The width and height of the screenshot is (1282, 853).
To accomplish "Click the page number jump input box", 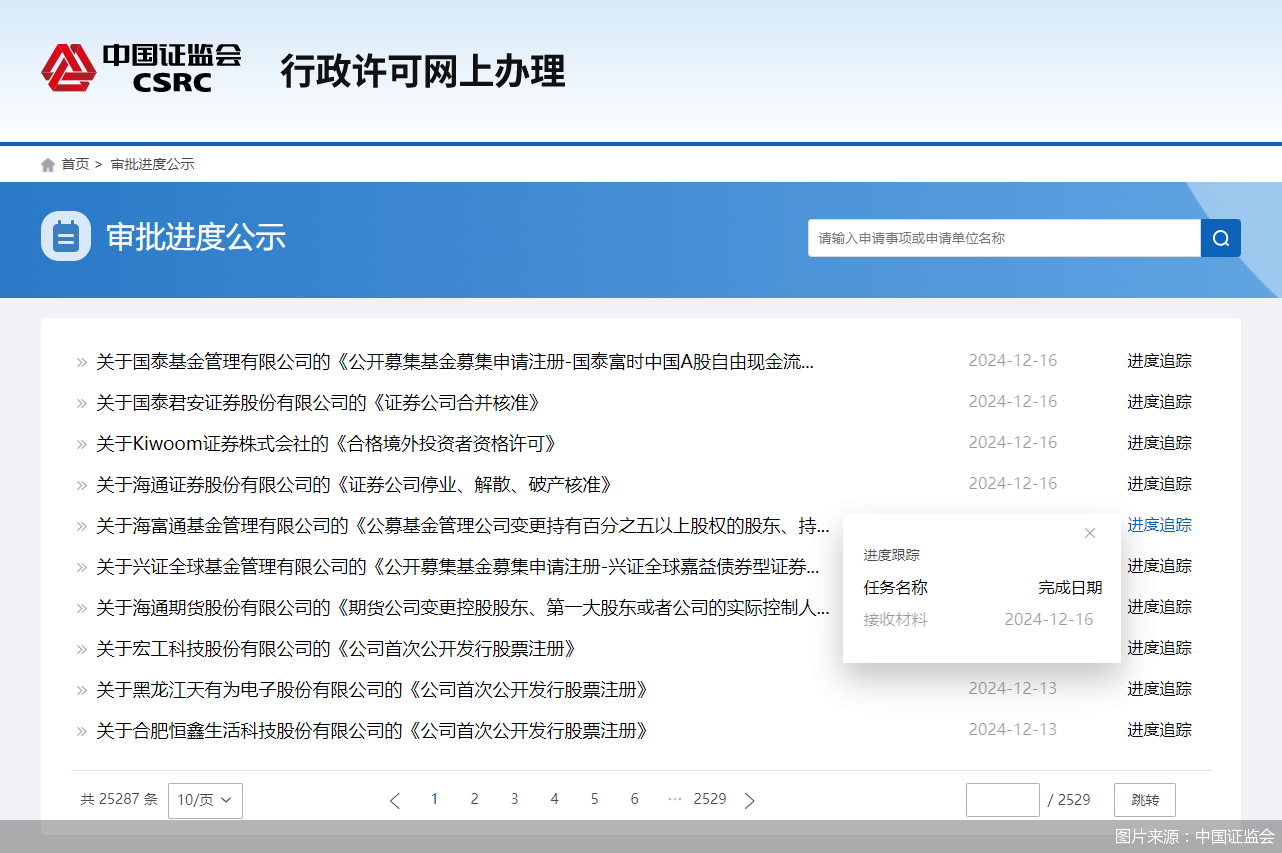I will click(1001, 800).
